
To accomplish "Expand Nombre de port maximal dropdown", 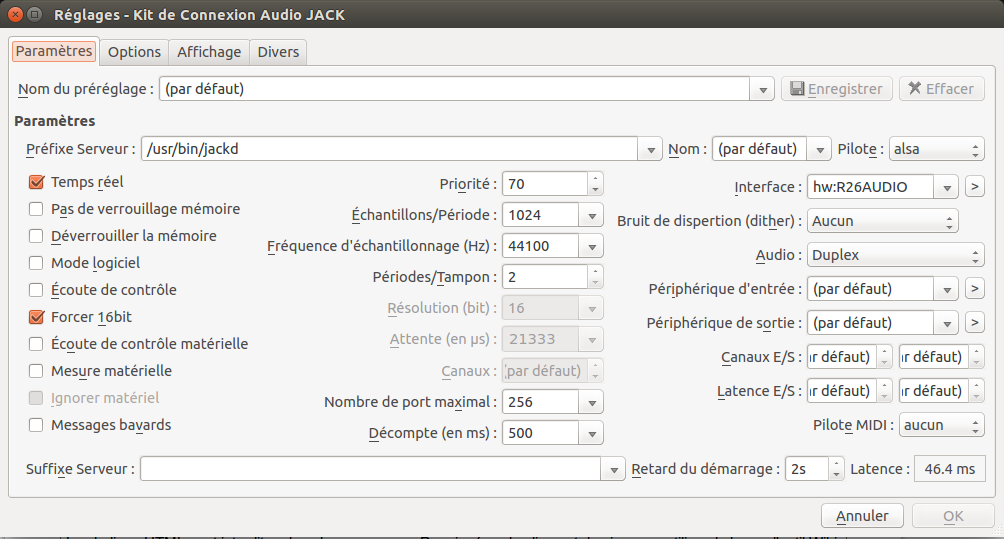I will [x=592, y=402].
